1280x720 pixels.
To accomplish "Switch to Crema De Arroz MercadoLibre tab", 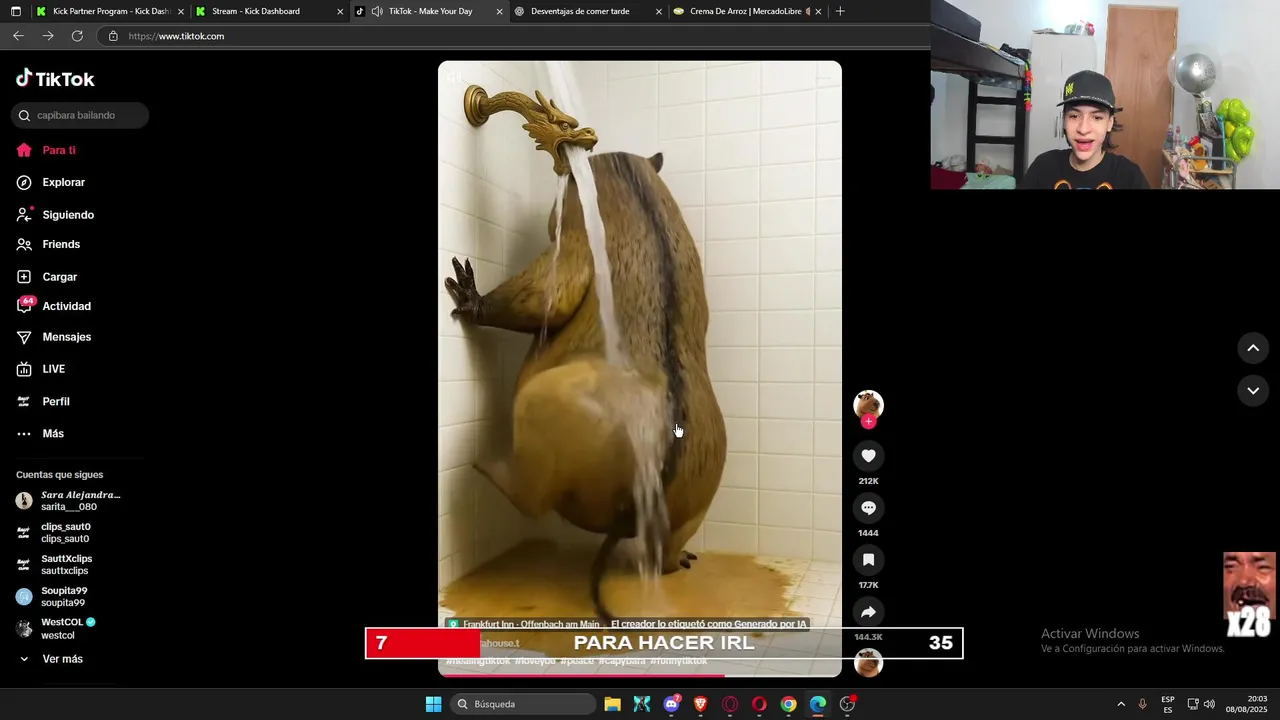I will (x=747, y=12).
